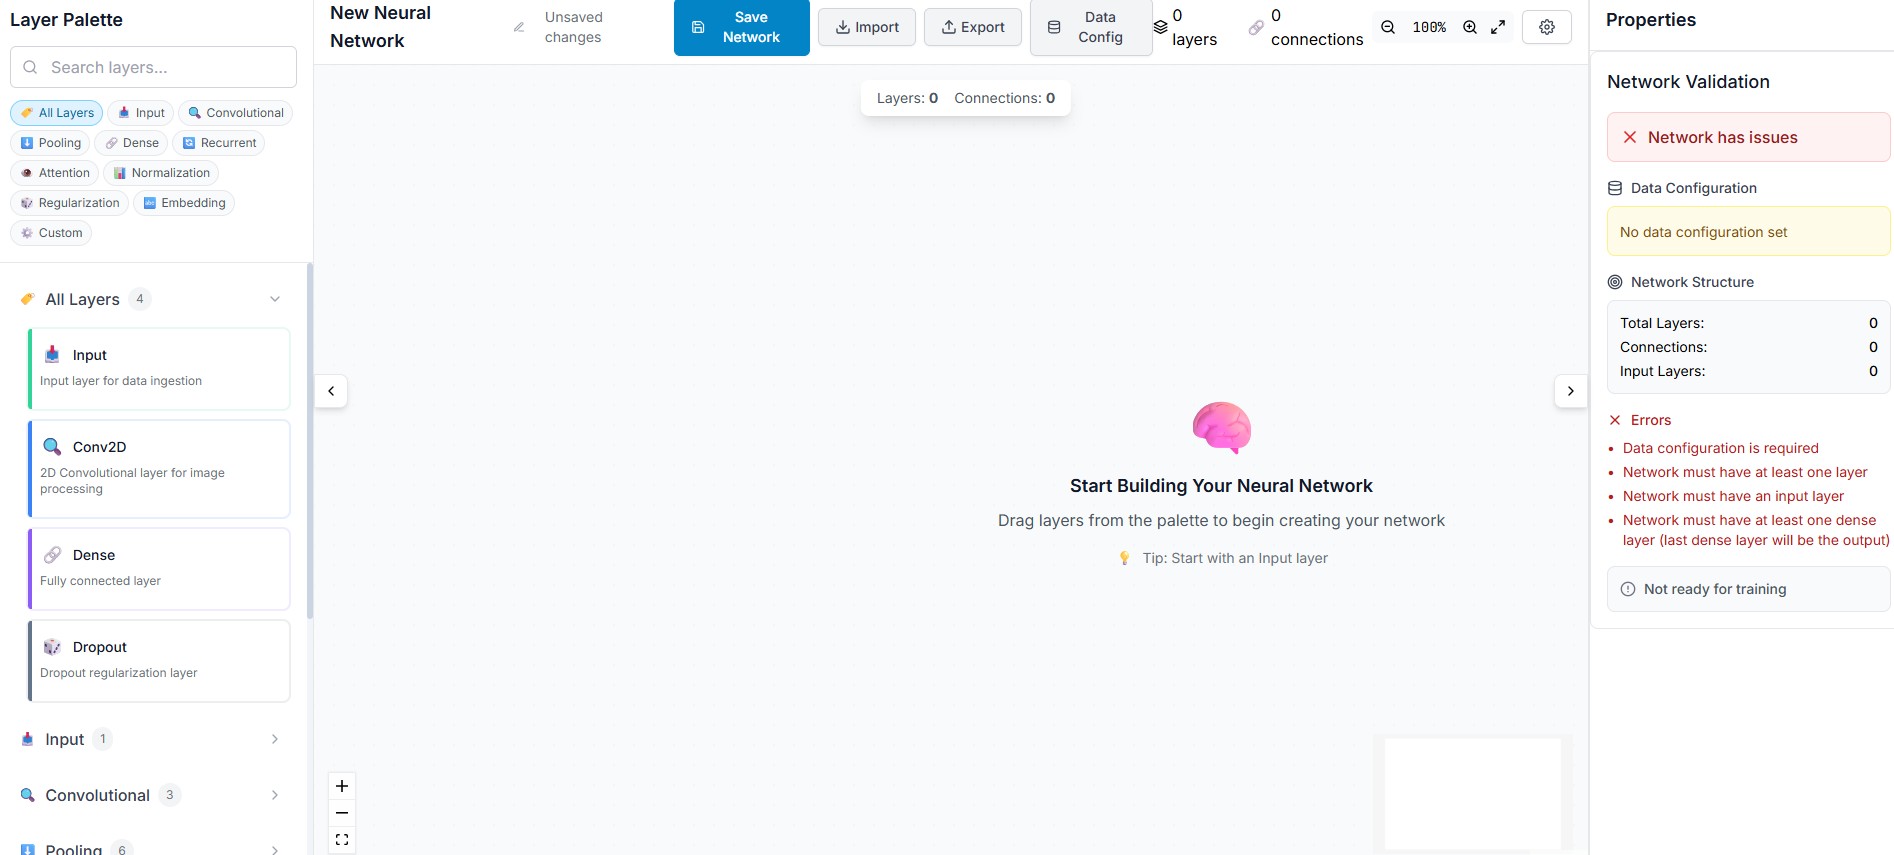The width and height of the screenshot is (1894, 855).
Task: Filter palette by Normalization chip
Action: point(161,173)
